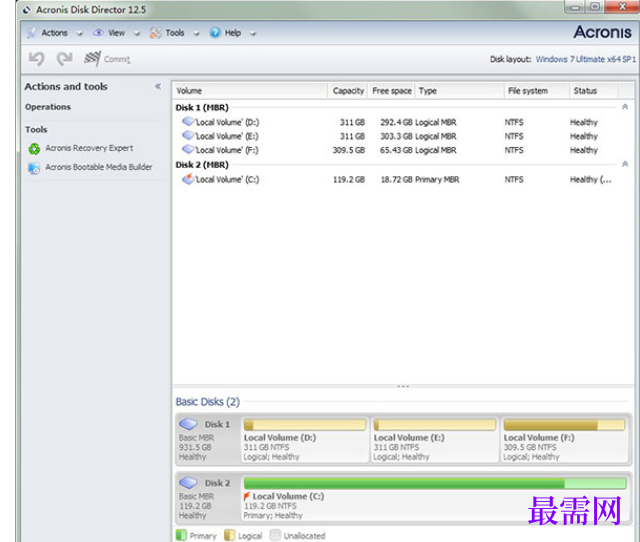The height and width of the screenshot is (542, 640).
Task: Click the 119.2 GB capacity cell for C:
Action: pyautogui.click(x=349, y=179)
